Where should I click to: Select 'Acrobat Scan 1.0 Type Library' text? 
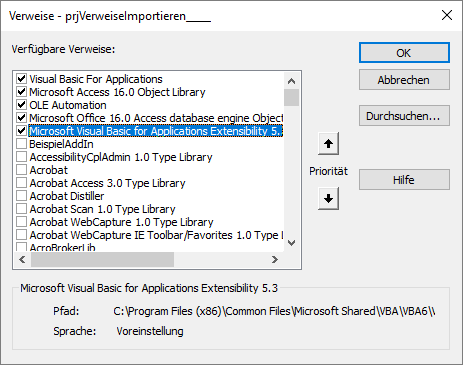102,209
